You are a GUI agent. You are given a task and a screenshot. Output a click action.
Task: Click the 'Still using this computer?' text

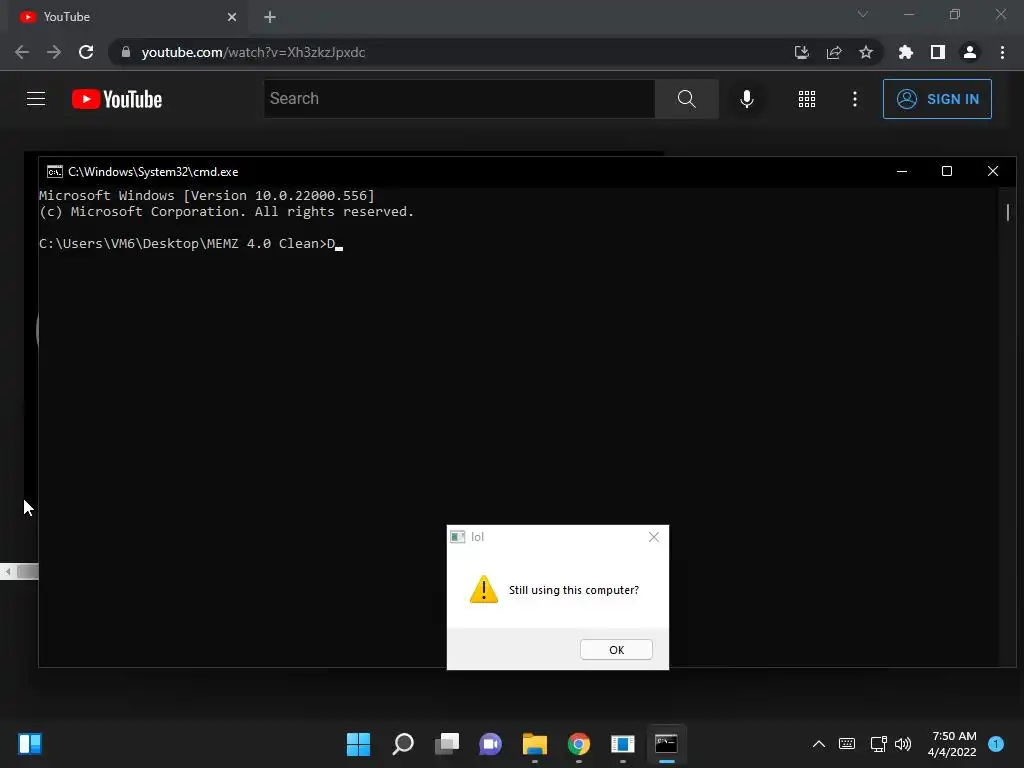pos(574,590)
